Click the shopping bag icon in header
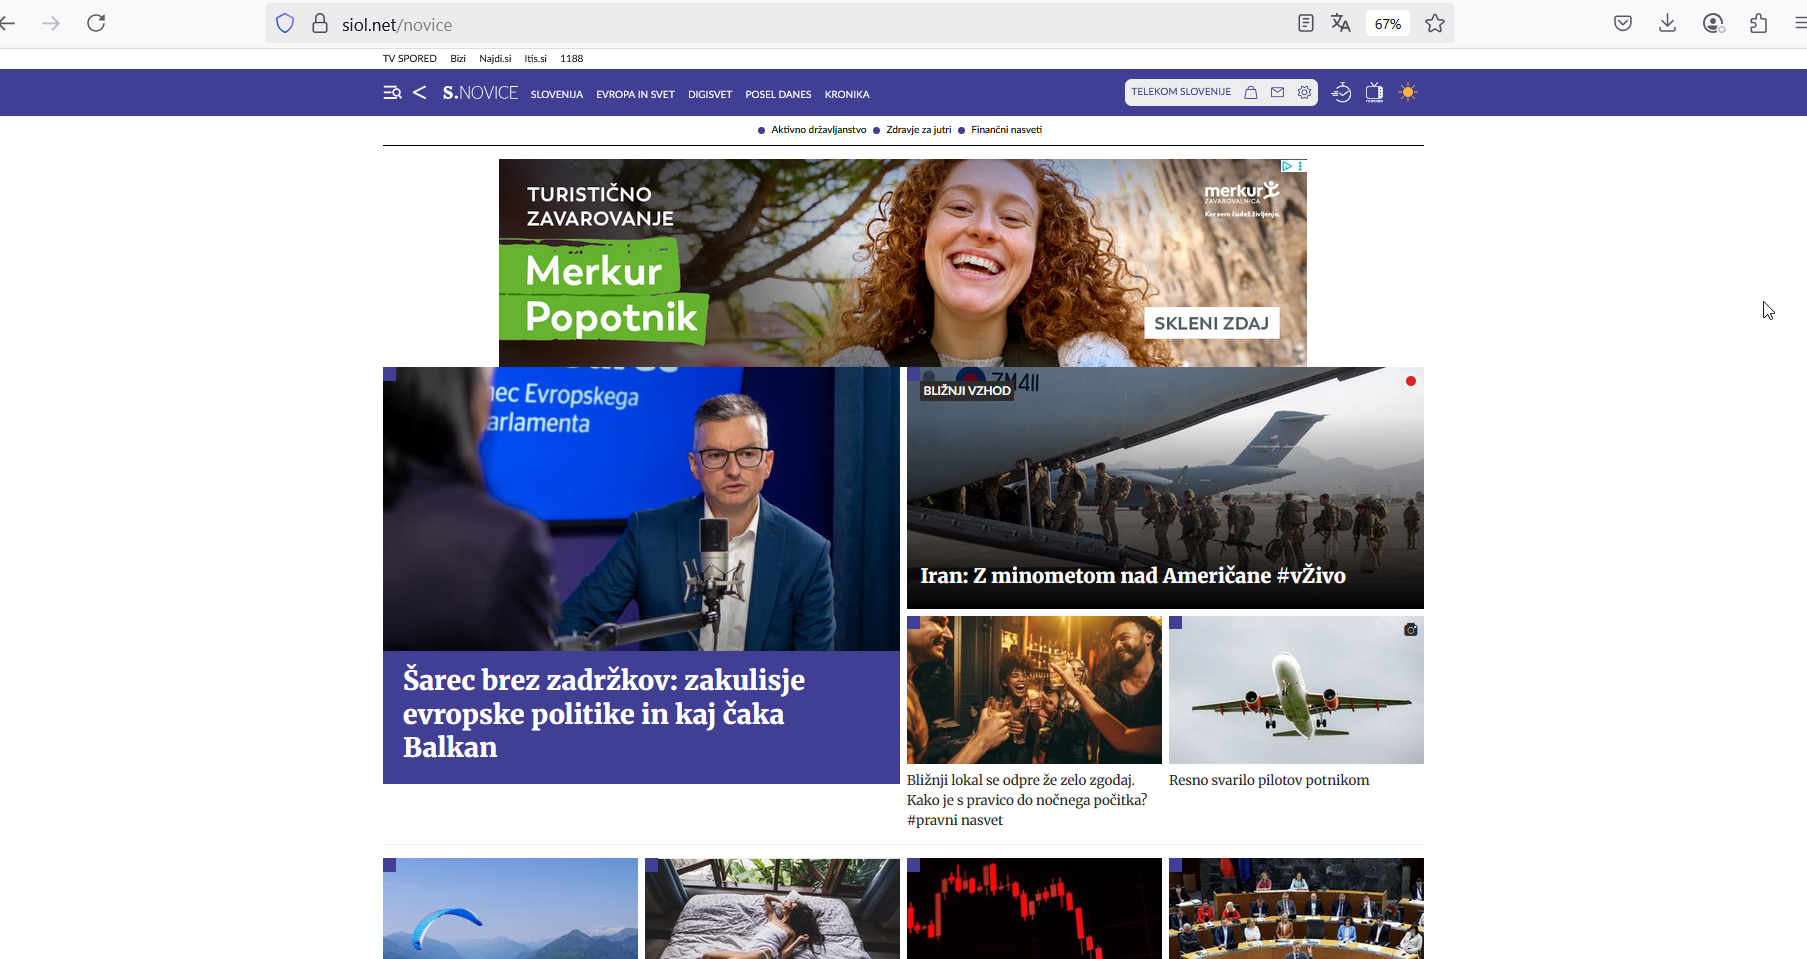1807x959 pixels. click(1250, 92)
